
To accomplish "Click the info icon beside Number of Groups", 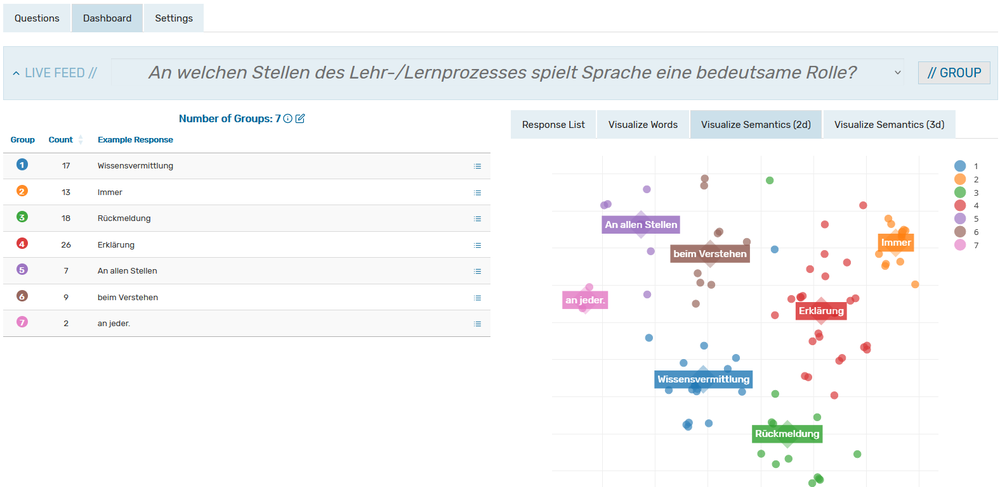I will pos(288,119).
